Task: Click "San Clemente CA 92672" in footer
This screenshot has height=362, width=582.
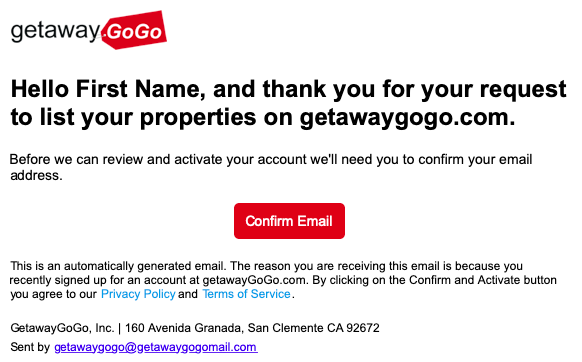Action: [x=314, y=328]
